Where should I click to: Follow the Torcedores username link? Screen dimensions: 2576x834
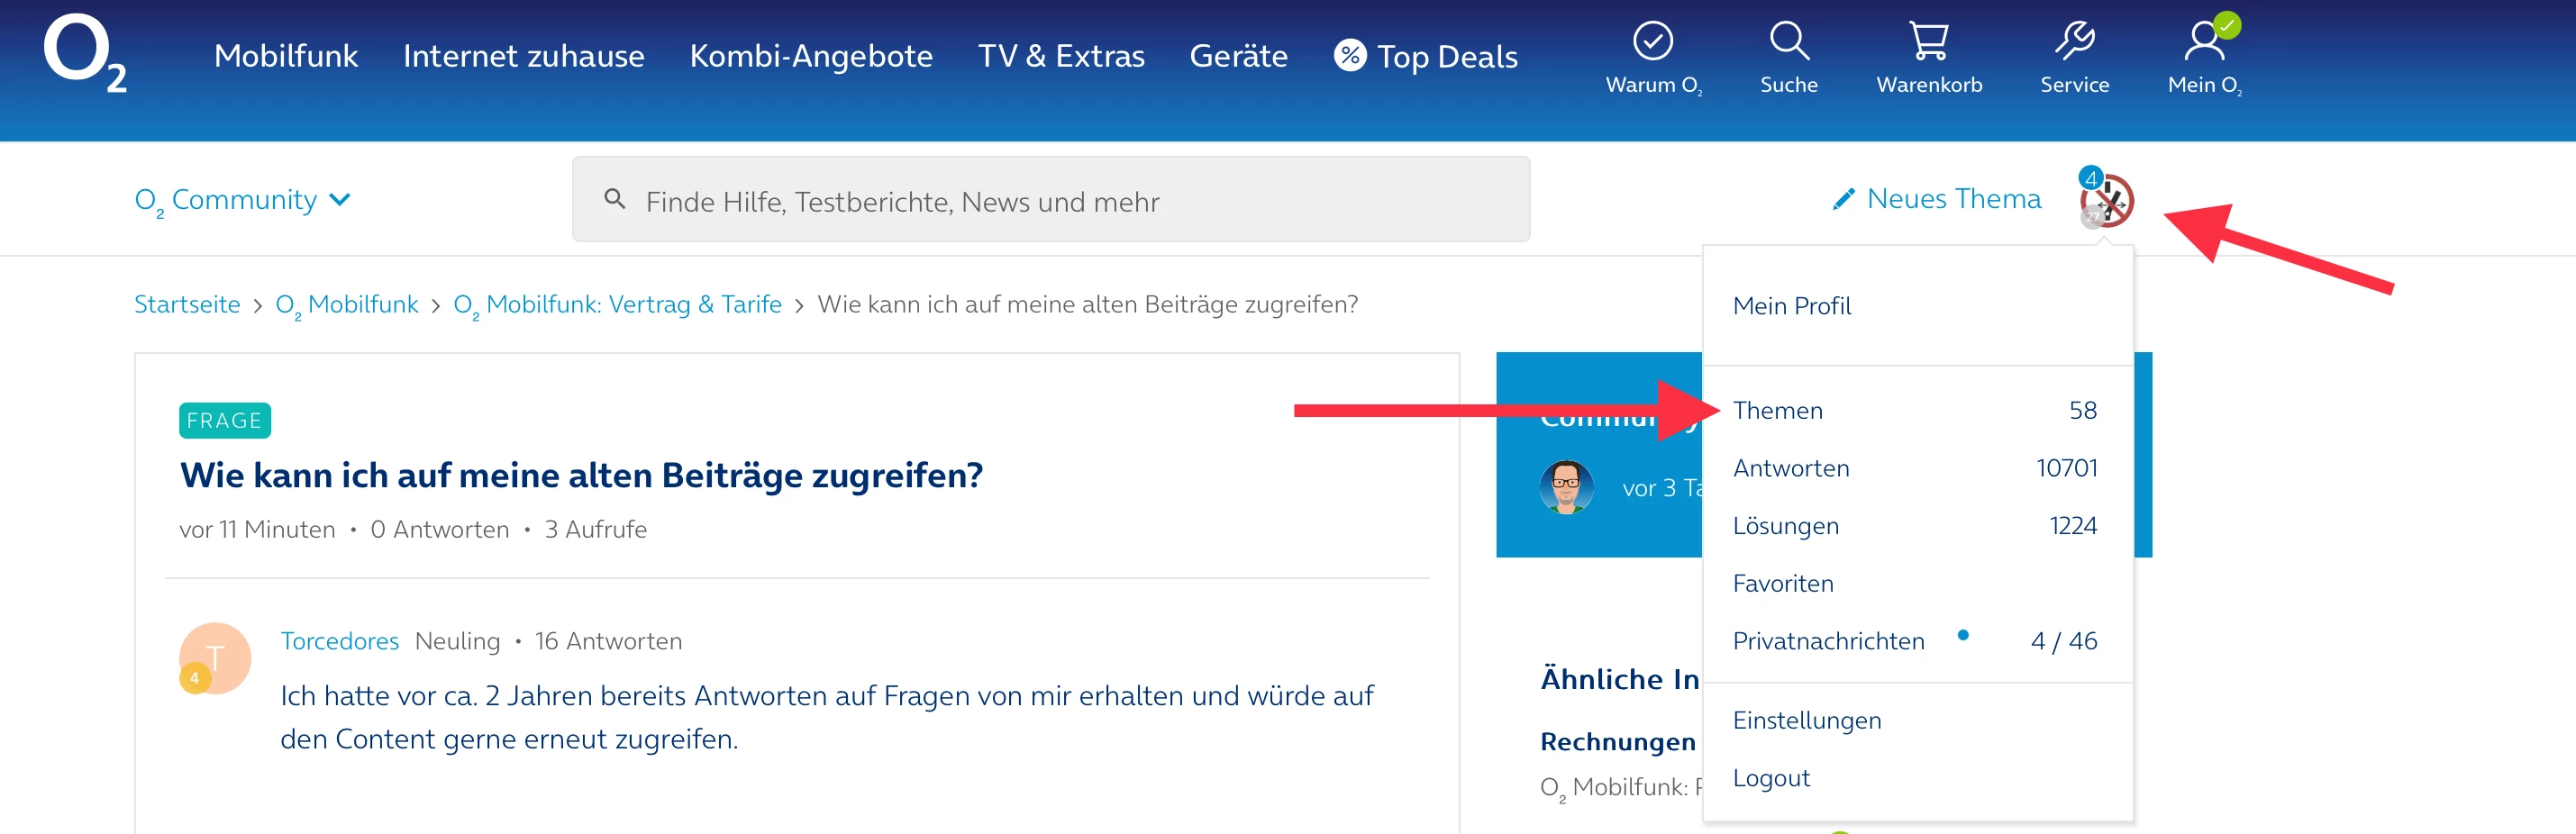pyautogui.click(x=339, y=641)
